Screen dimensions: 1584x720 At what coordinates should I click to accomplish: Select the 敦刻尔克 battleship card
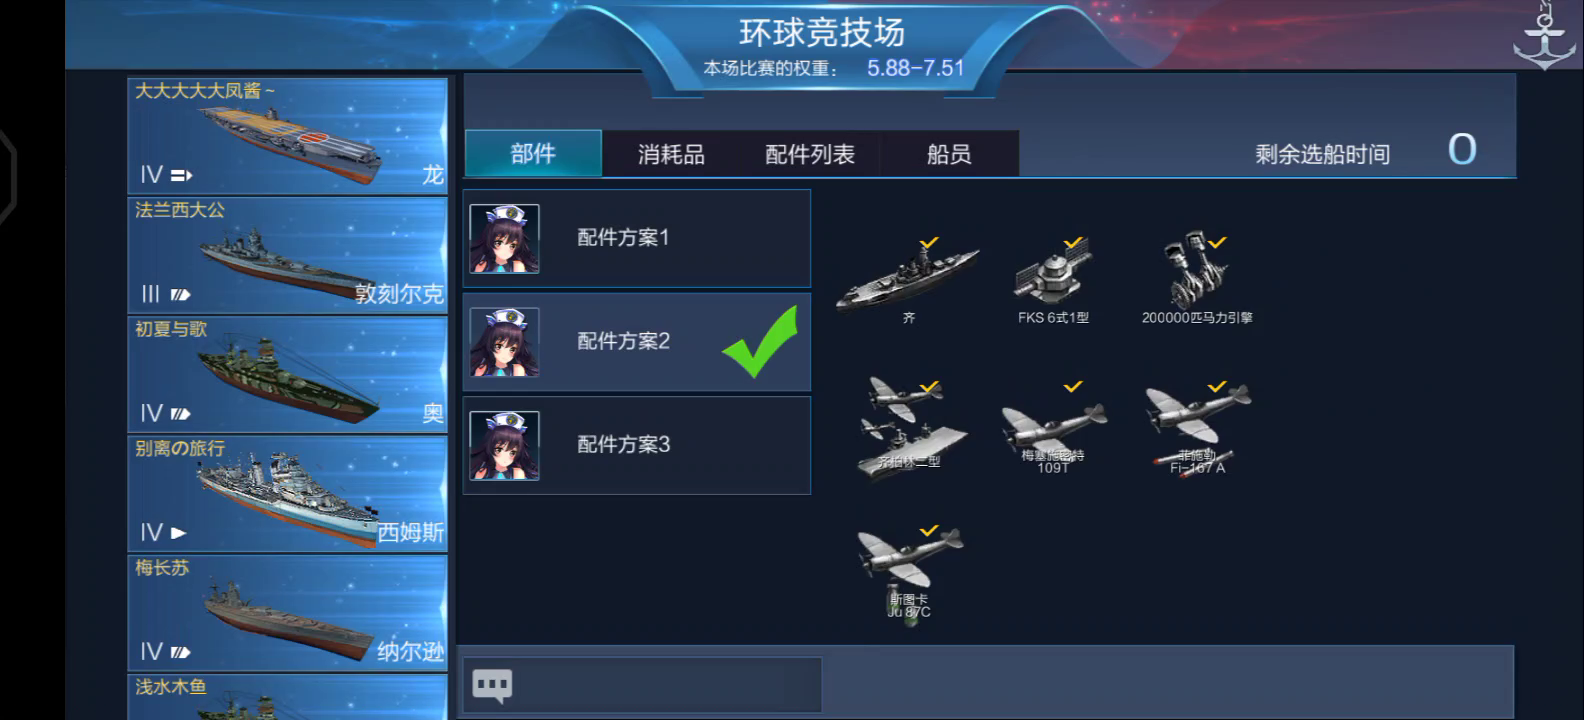pos(287,254)
